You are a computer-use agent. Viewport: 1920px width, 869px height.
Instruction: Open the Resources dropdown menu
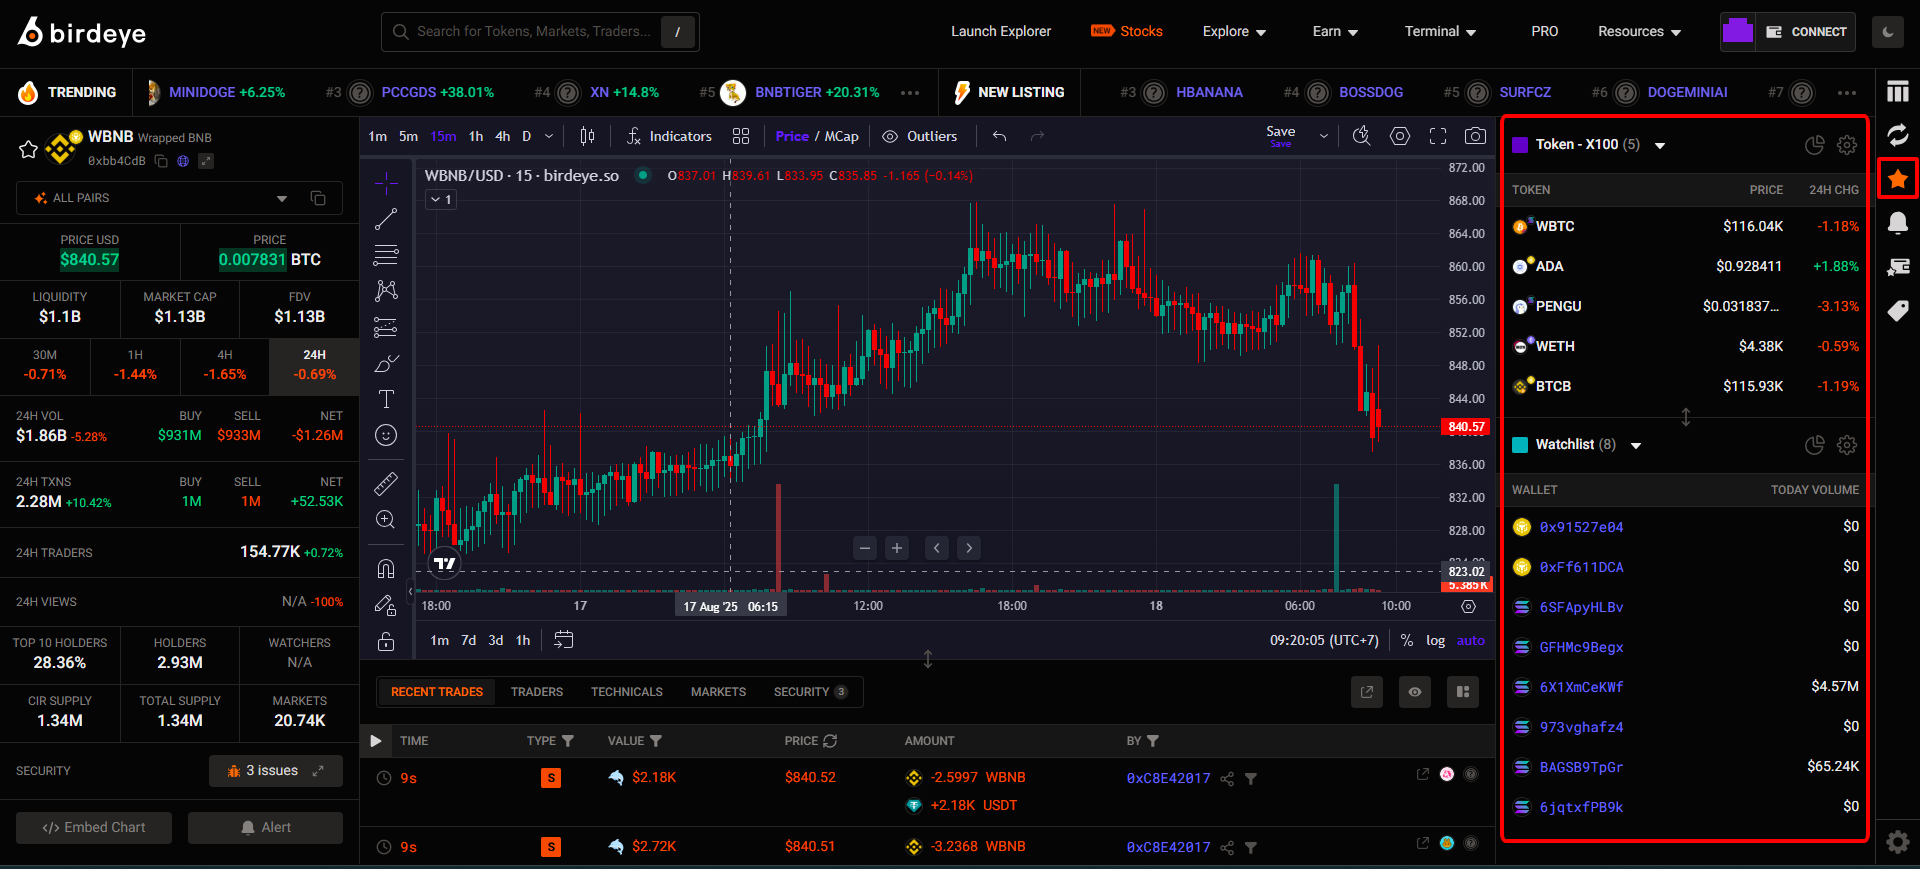1639,32
